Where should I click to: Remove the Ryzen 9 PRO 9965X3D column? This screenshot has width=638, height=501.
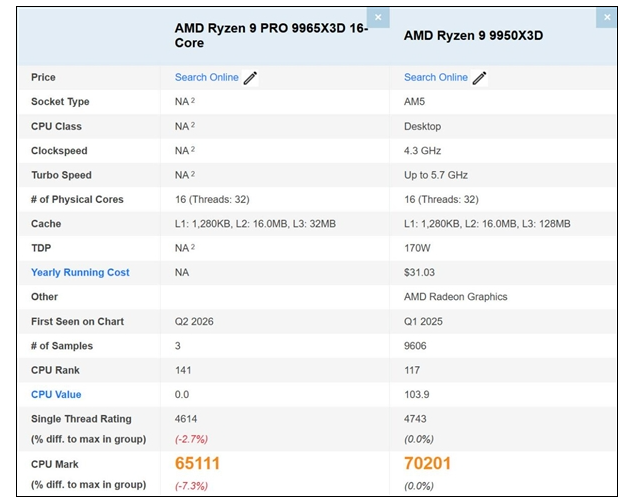click(378, 18)
